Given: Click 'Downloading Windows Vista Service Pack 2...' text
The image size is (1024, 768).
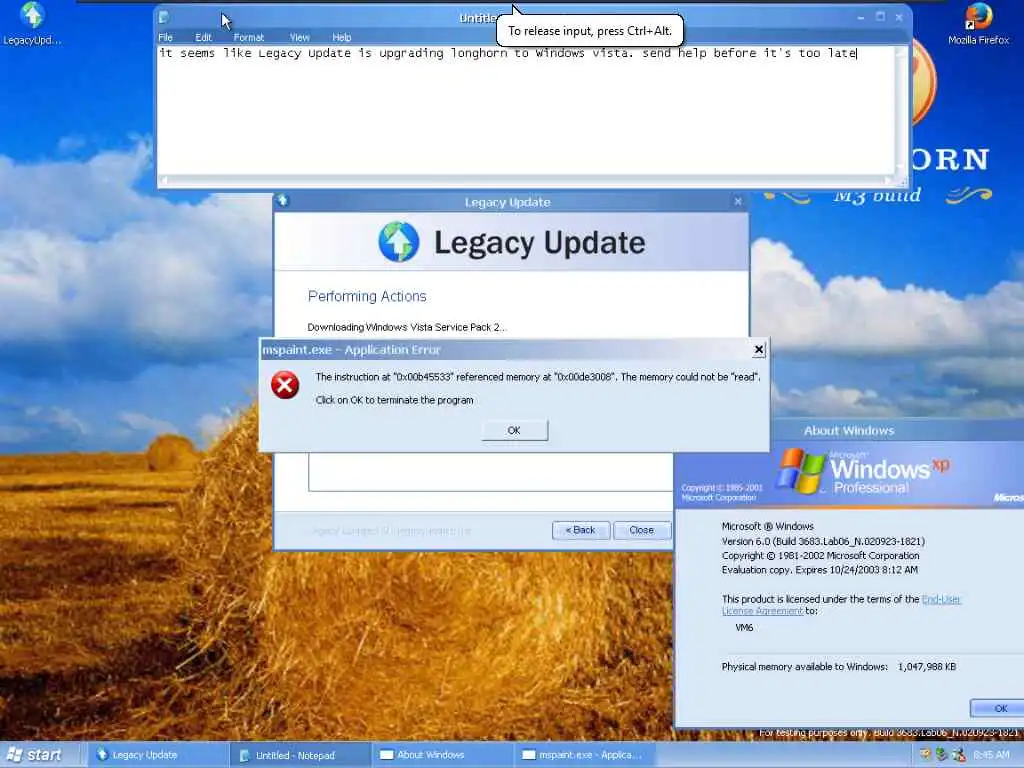Looking at the screenshot, I should (407, 327).
